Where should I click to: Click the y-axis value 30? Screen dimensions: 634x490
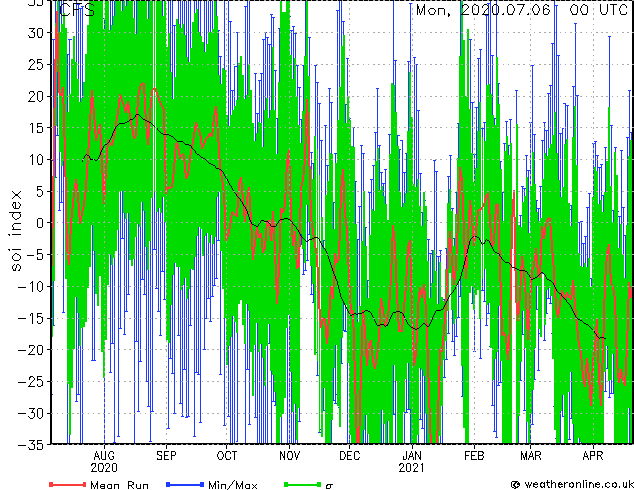coord(35,33)
